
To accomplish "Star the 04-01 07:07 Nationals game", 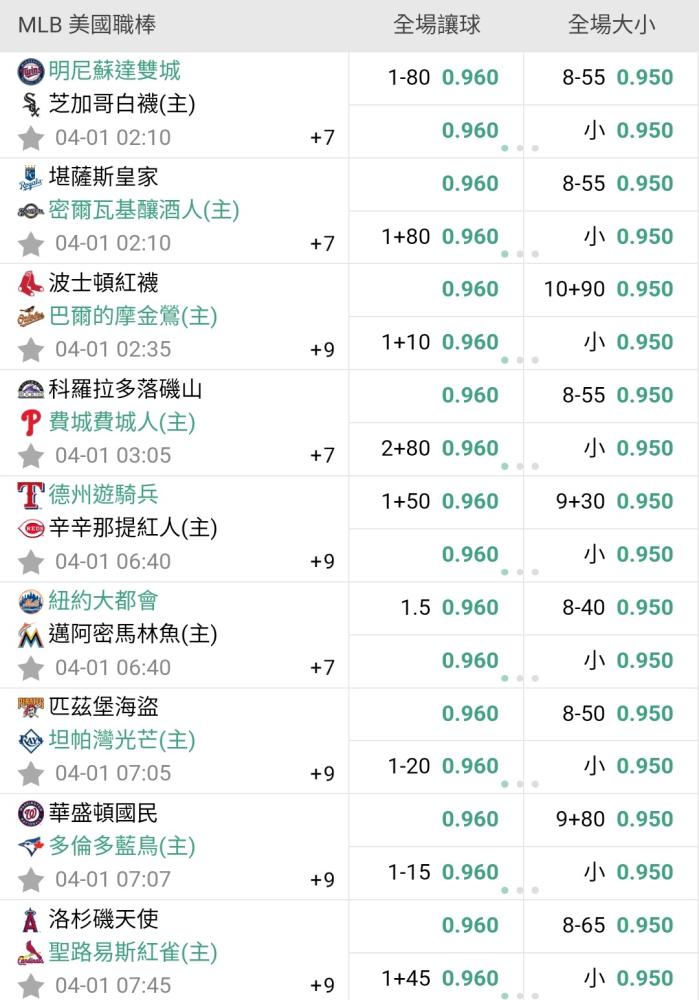I will (x=31, y=879).
